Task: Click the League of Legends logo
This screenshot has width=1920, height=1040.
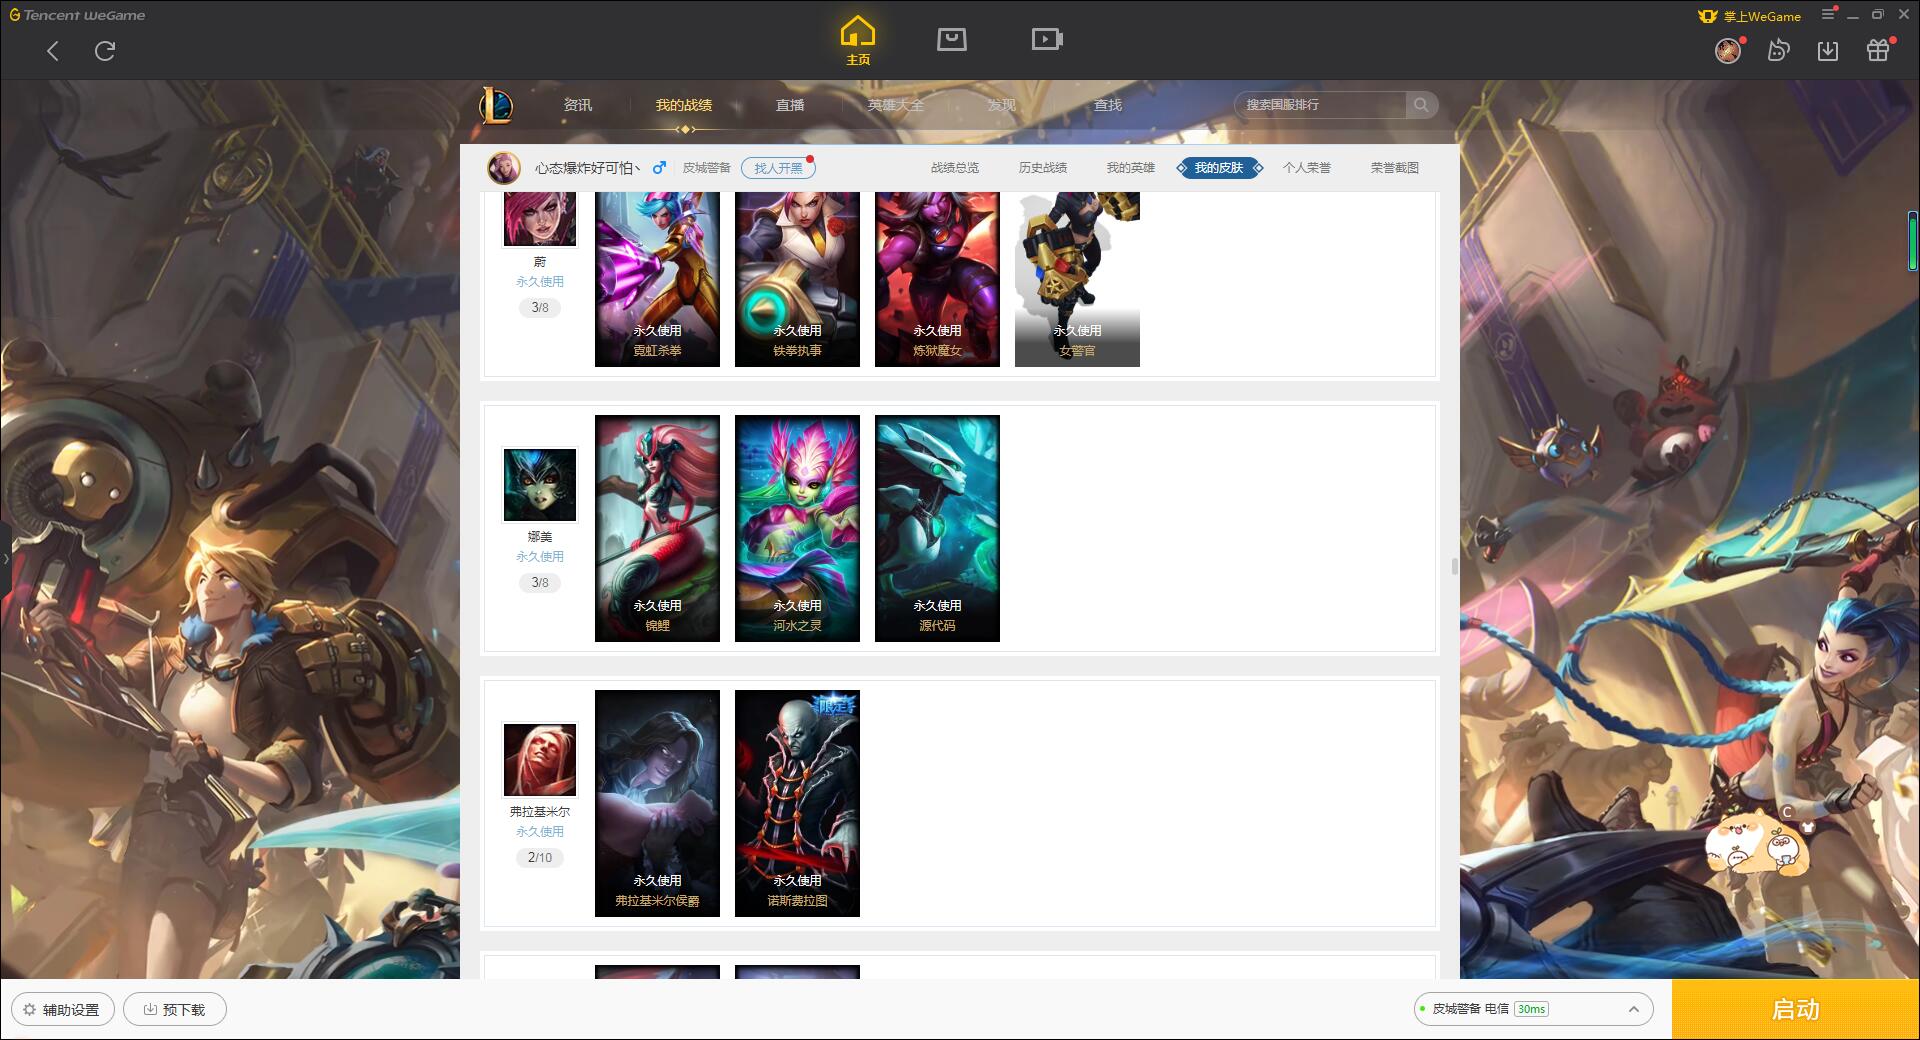Action: tap(496, 105)
